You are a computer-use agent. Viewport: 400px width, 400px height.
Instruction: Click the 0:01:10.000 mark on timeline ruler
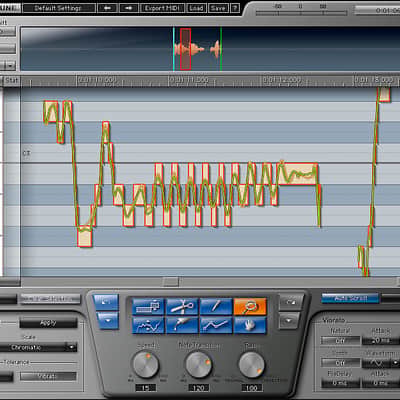(97, 80)
